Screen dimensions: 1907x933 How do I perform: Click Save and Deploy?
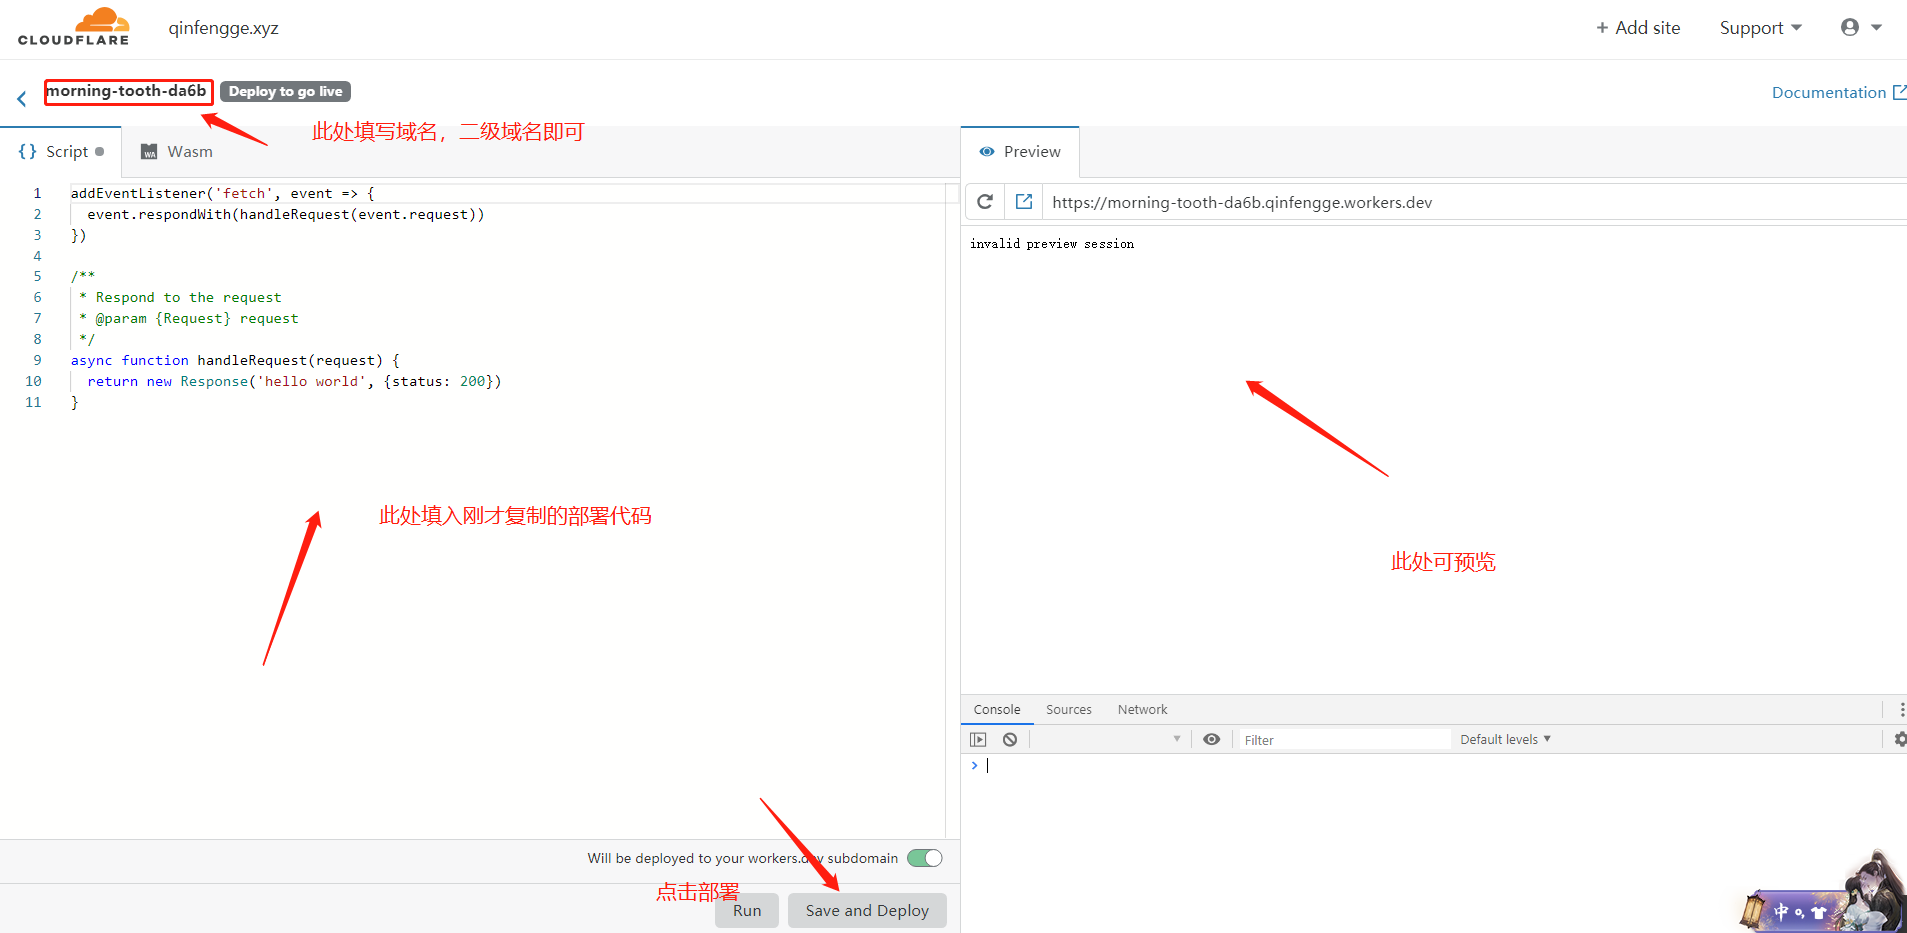coord(867,910)
